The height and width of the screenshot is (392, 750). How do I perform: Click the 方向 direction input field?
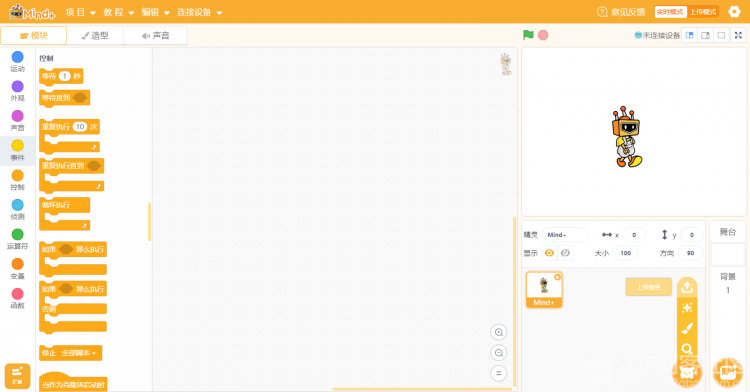[691, 253]
